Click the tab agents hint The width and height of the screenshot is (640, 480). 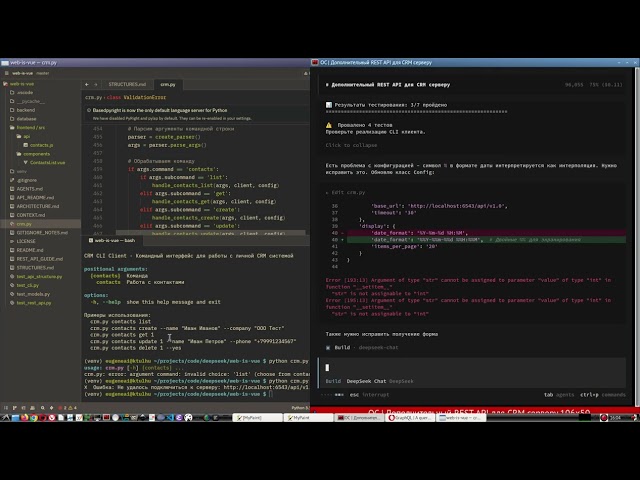click(559, 395)
